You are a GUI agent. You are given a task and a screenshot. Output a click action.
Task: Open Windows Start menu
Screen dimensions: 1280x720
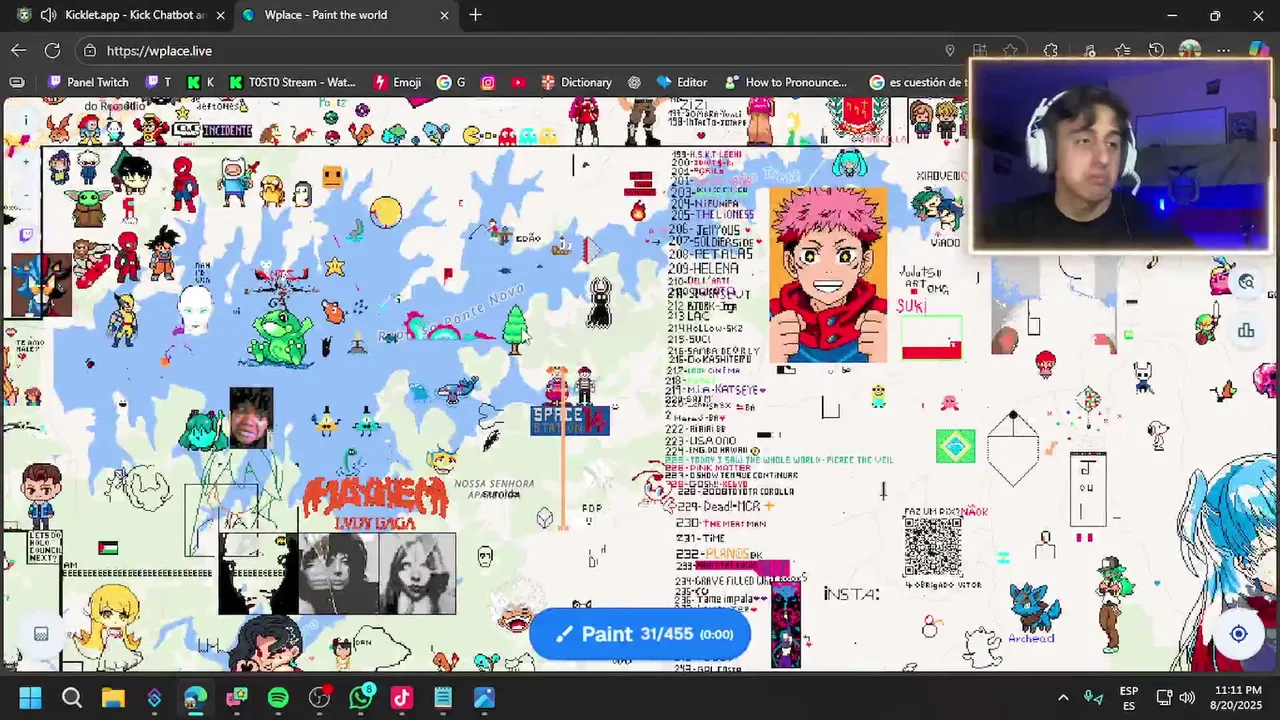pyautogui.click(x=30, y=697)
